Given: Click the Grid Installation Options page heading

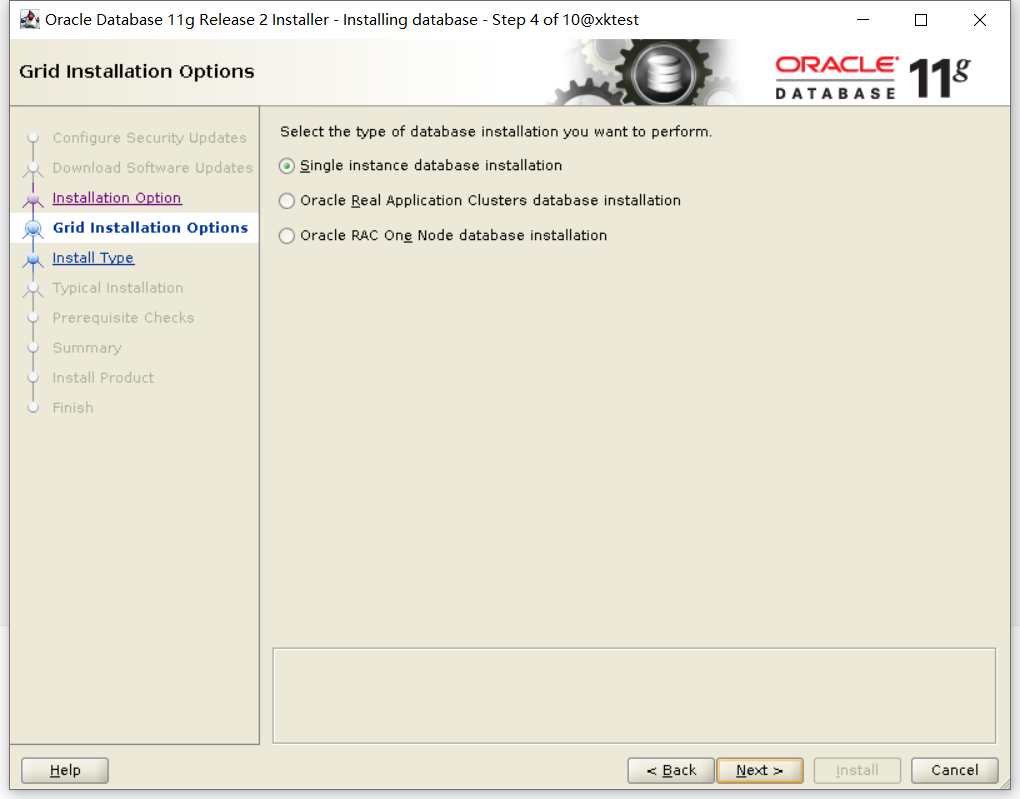Looking at the screenshot, I should click(x=137, y=72).
